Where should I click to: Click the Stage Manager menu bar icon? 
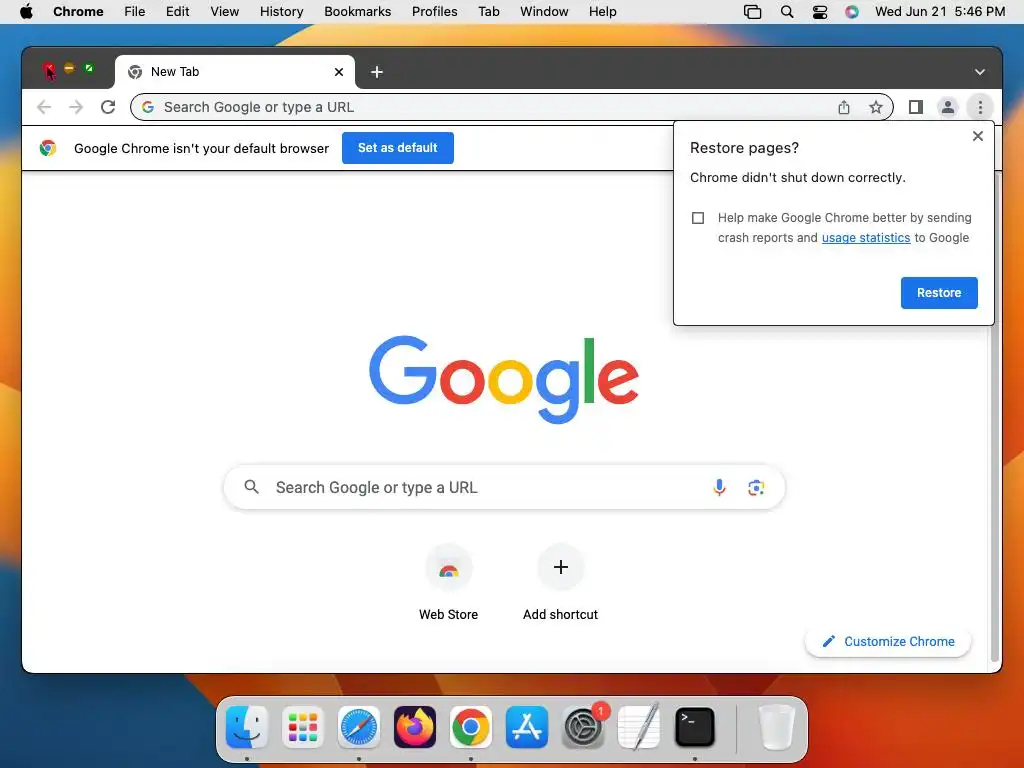click(752, 12)
